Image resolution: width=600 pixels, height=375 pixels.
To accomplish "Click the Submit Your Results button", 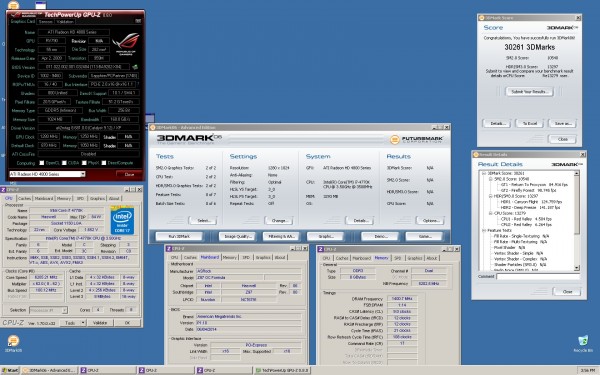I will (x=530, y=92).
